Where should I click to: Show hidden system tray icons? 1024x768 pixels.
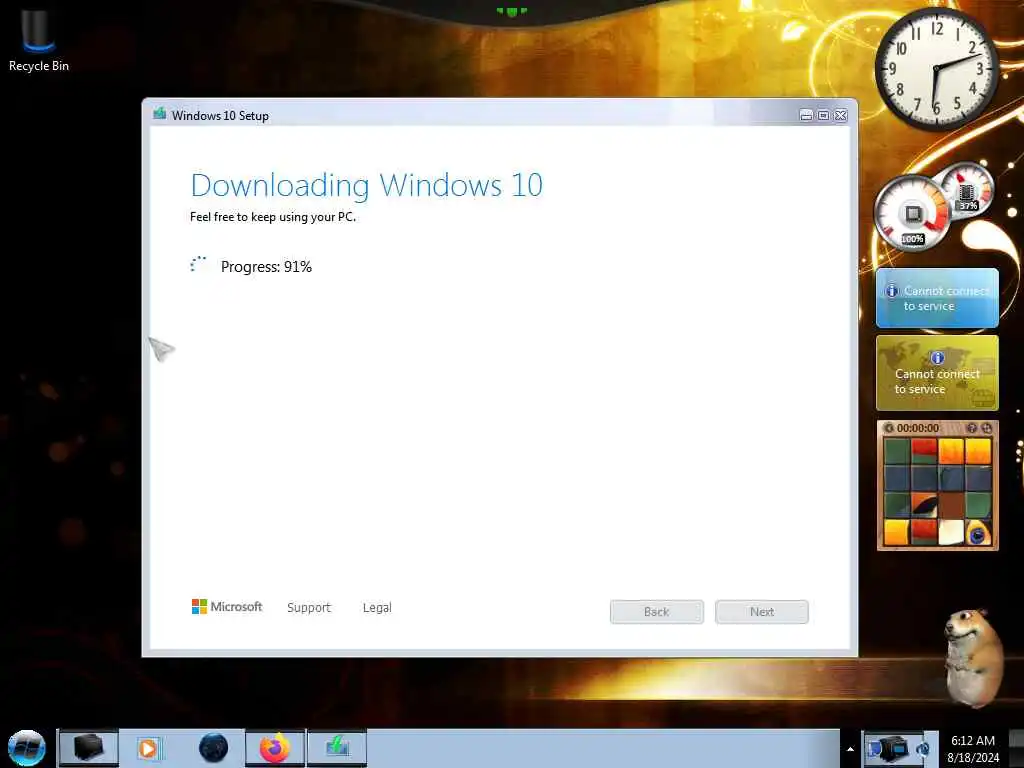point(850,749)
